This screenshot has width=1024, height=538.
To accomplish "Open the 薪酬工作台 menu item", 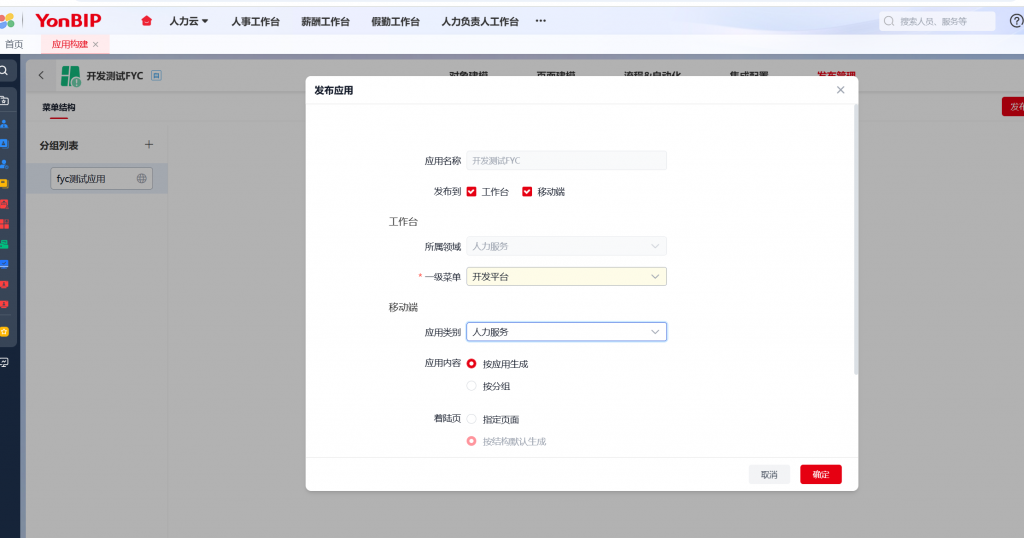I will (325, 21).
